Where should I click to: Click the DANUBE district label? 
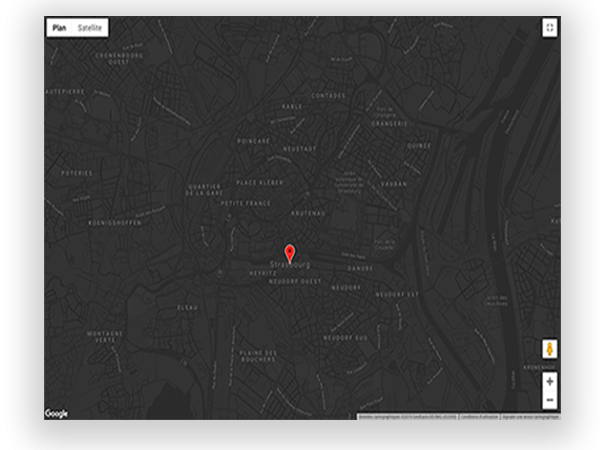[360, 268]
